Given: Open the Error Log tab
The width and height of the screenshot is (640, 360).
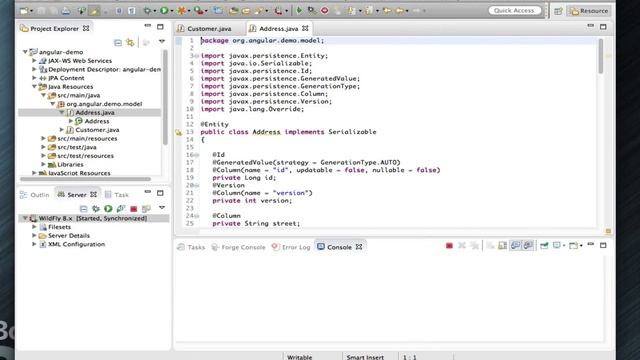Looking at the screenshot, I should pos(291,247).
